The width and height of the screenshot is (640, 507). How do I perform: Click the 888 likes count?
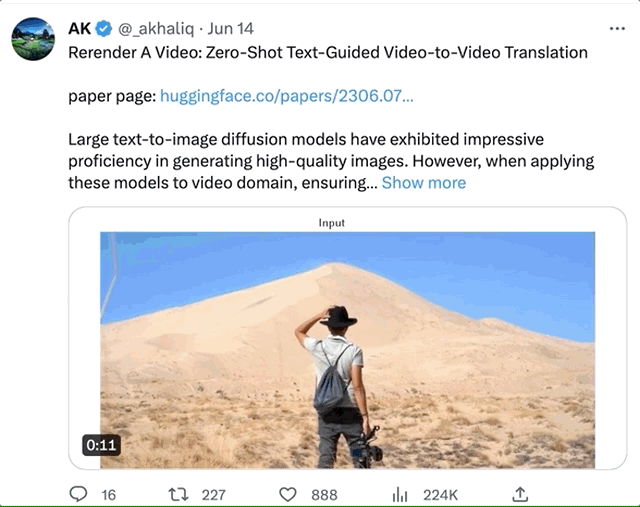[324, 495]
